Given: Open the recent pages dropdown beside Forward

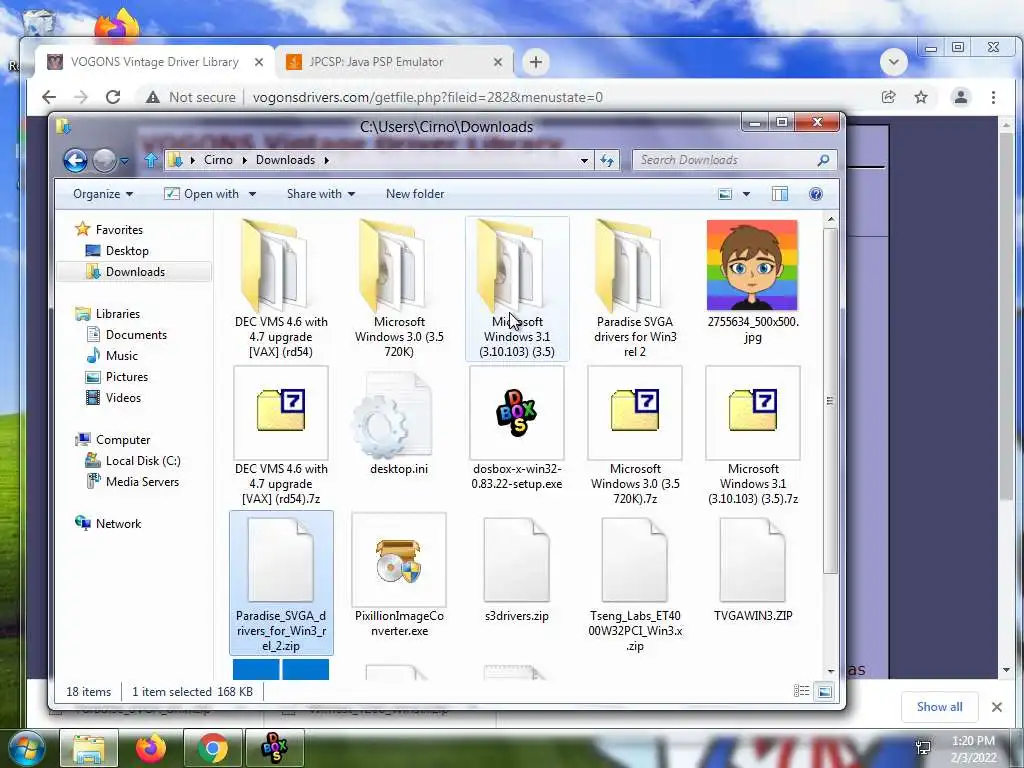Looking at the screenshot, I should (124, 161).
